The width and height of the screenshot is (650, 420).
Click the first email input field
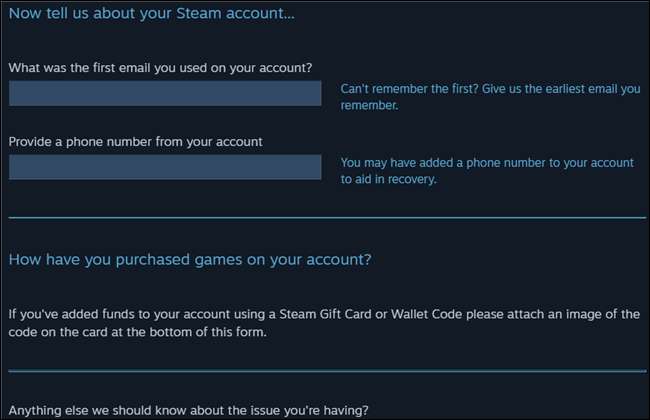tap(165, 94)
